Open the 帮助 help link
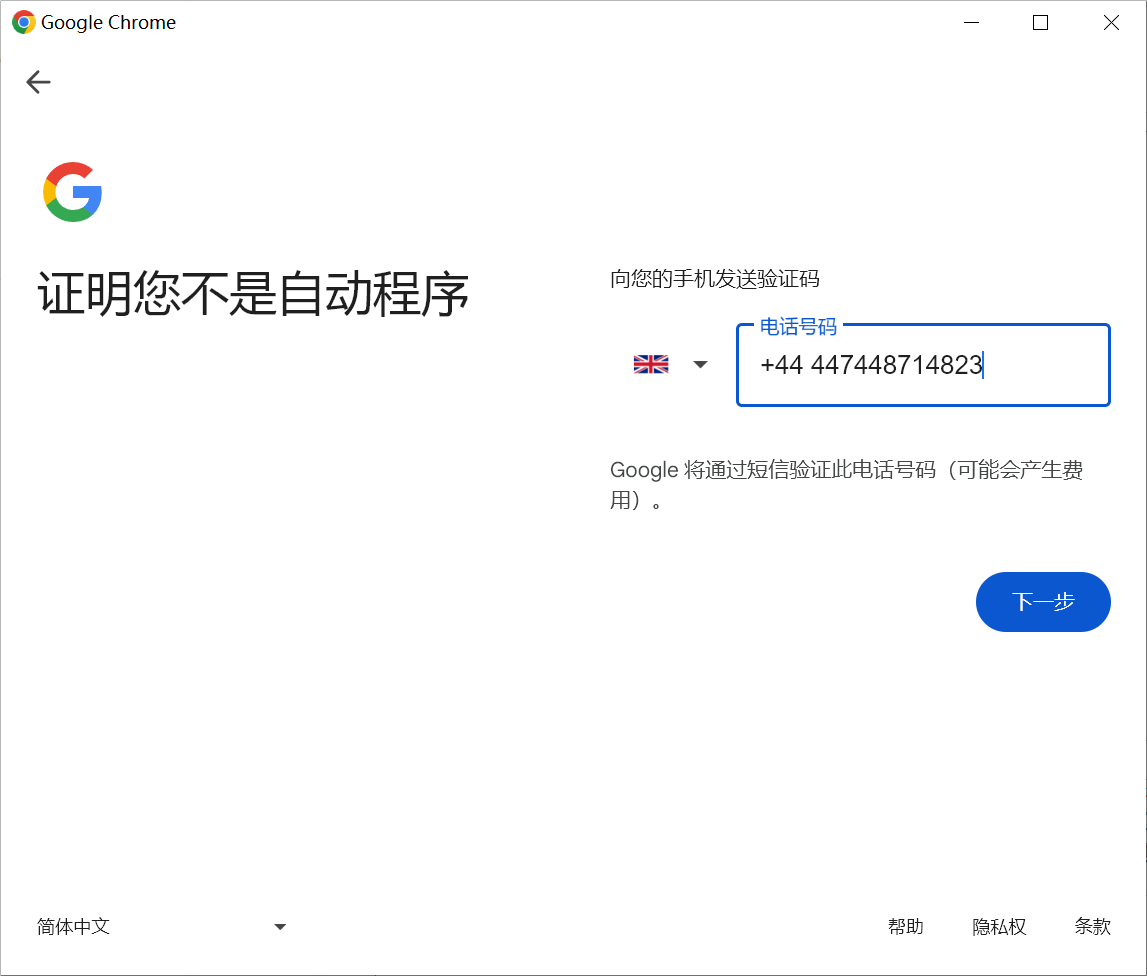Viewport: 1147px width, 976px height. 906,927
